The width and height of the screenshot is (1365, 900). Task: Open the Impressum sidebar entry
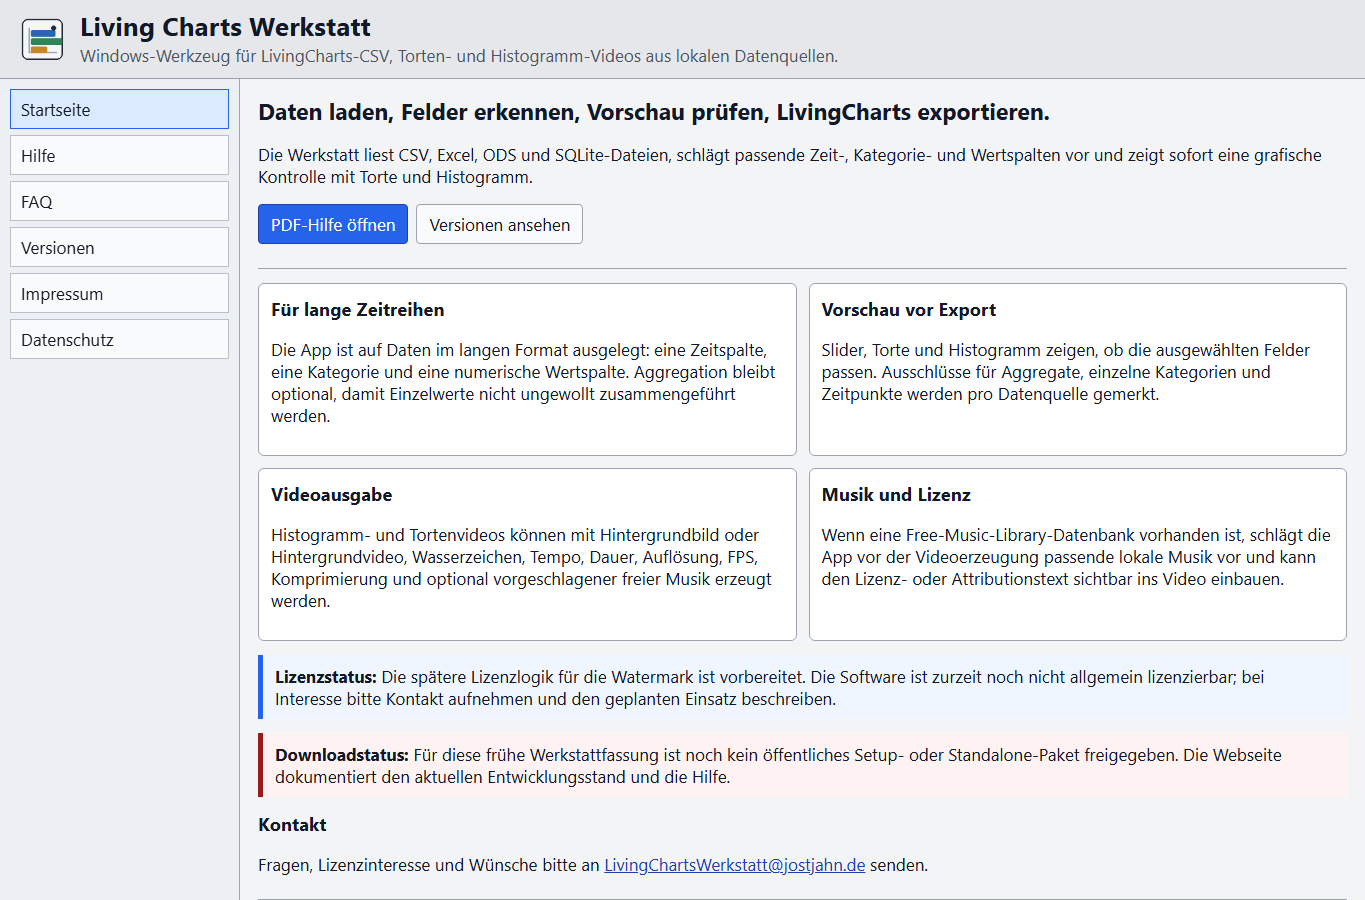click(x=119, y=293)
